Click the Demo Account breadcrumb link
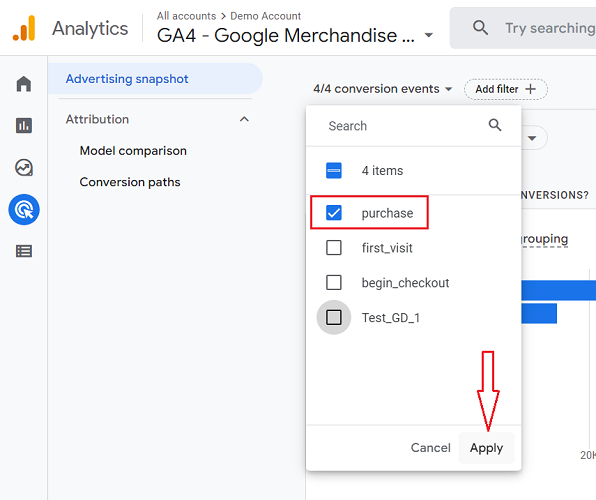Image resolution: width=596 pixels, height=500 pixels. point(265,16)
